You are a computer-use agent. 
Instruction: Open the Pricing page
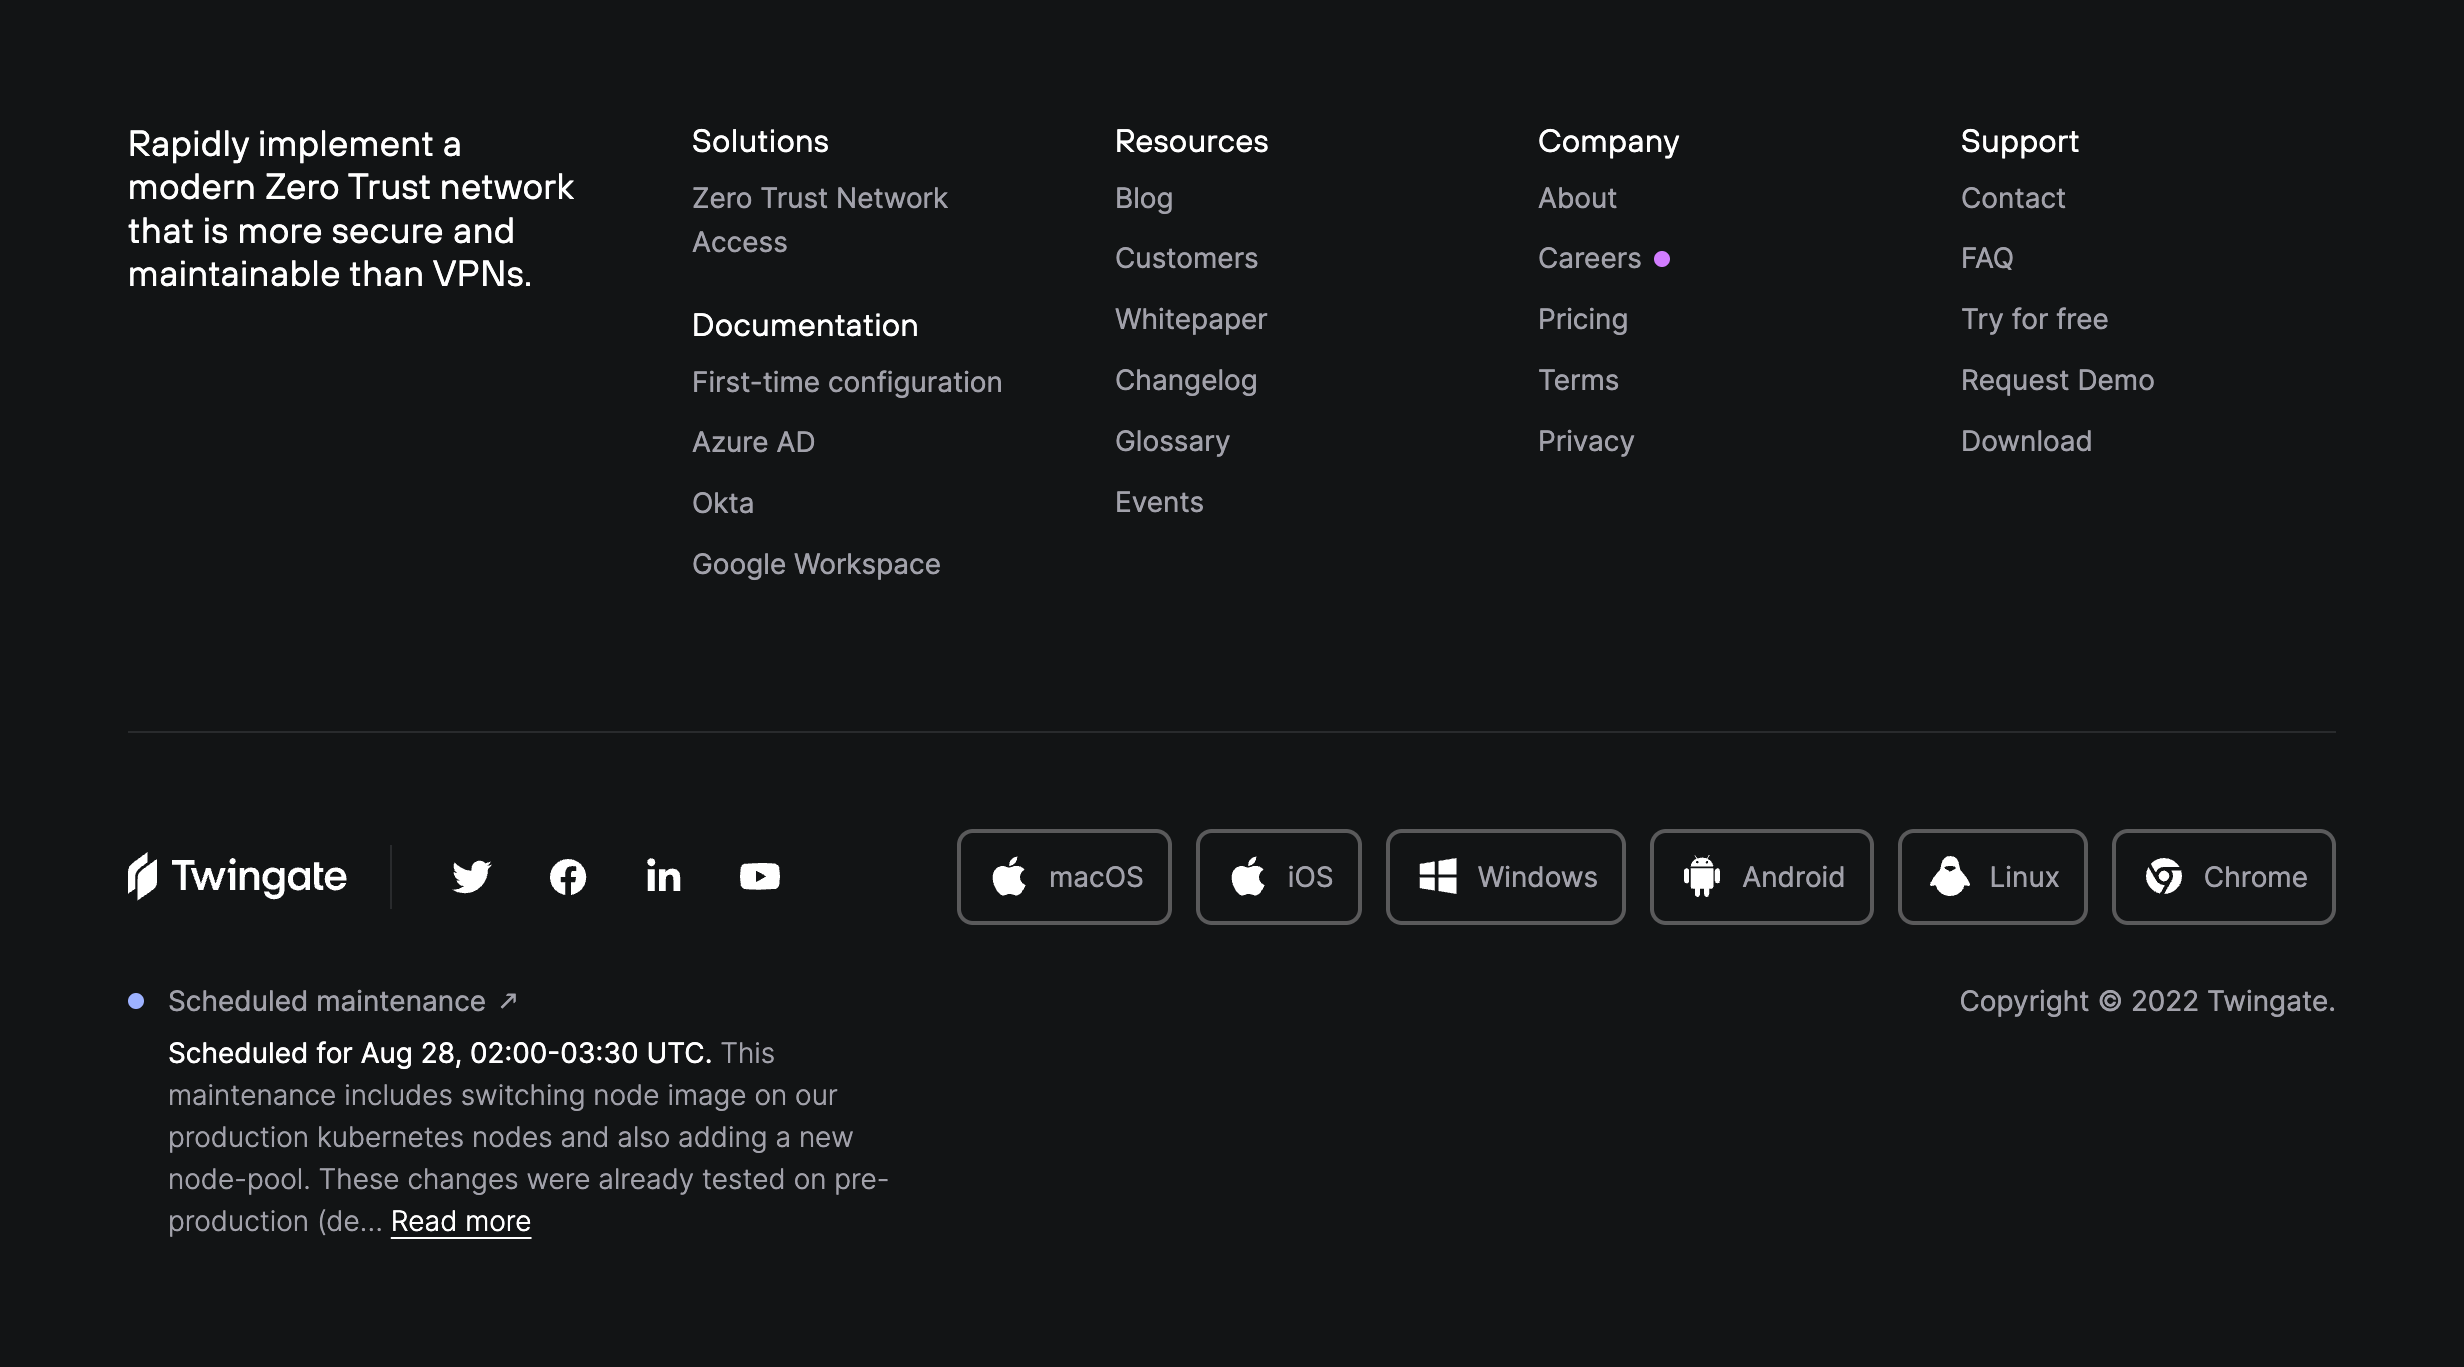point(1582,319)
